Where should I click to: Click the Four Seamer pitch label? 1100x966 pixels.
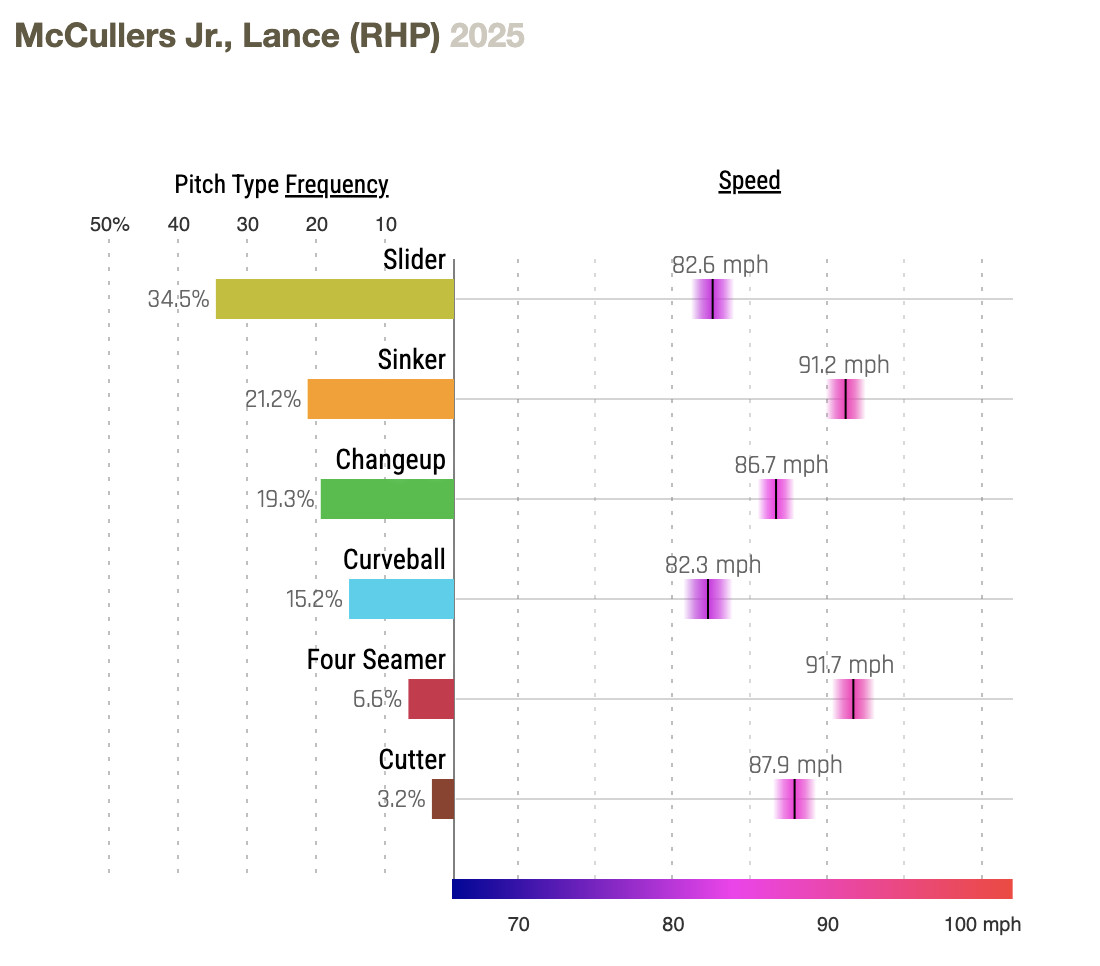pos(376,660)
